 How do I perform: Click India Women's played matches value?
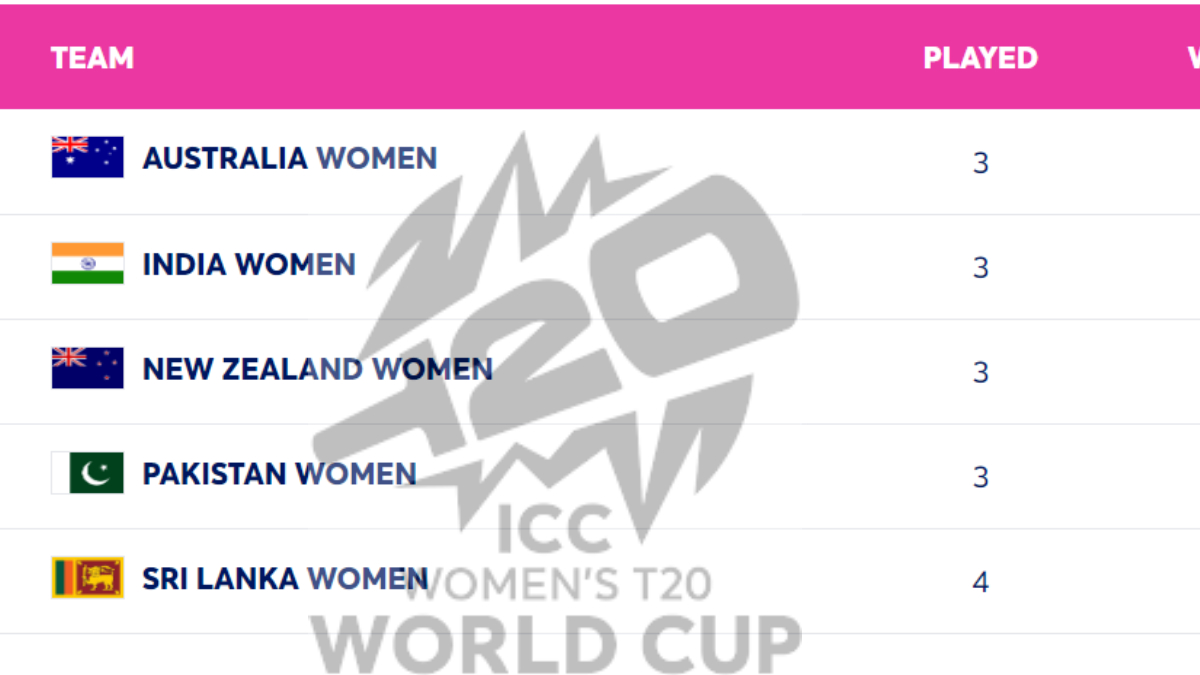(x=980, y=268)
